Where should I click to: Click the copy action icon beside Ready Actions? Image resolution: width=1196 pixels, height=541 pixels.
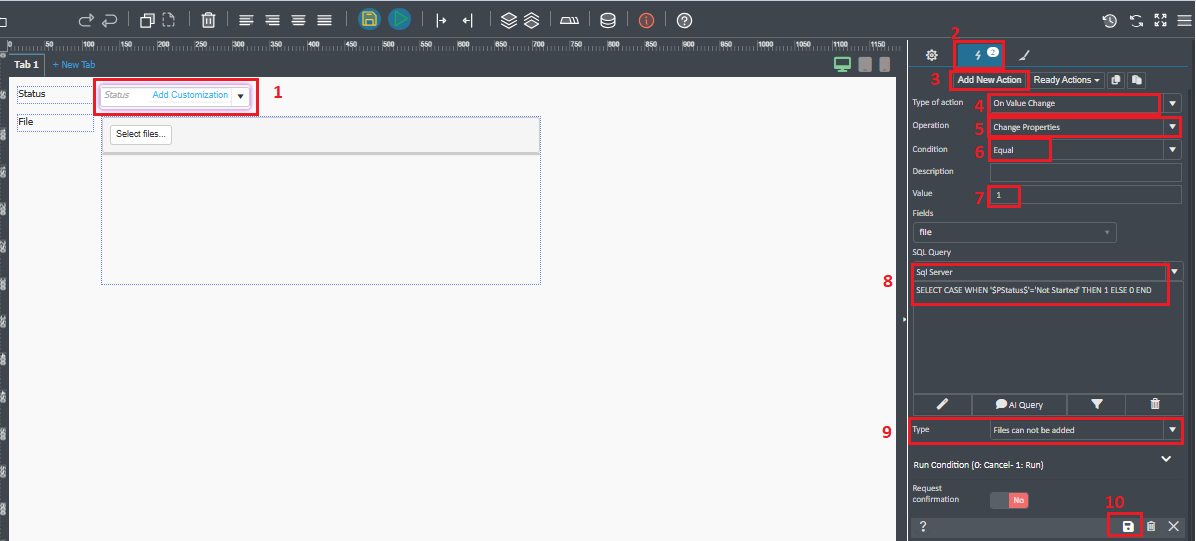(1116, 79)
